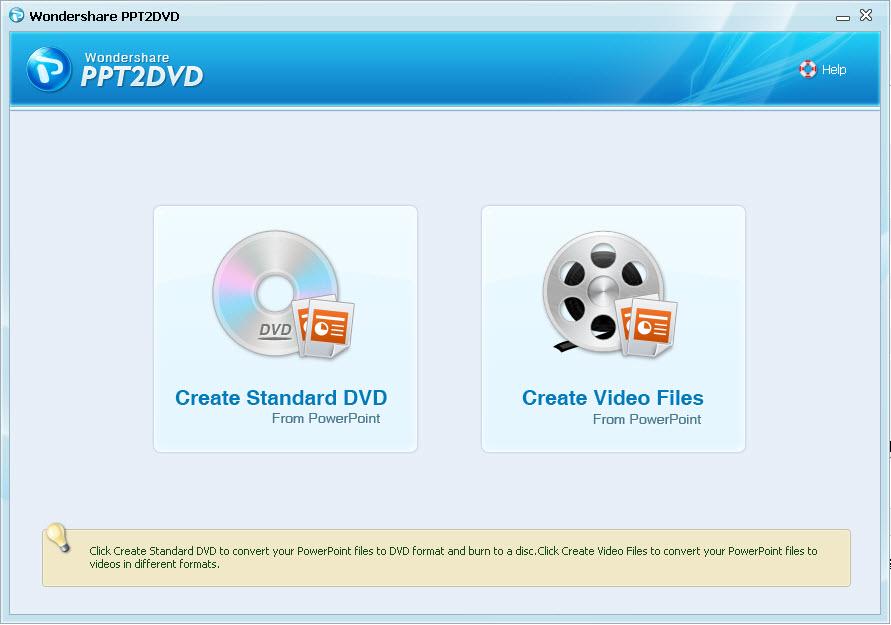Open Help via the lifebuoy icon
This screenshot has width=891, height=625.
807,69
